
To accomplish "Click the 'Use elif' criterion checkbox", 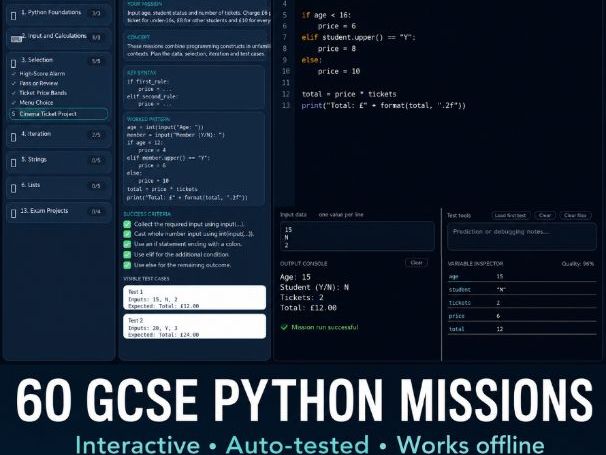I will pos(127,255).
